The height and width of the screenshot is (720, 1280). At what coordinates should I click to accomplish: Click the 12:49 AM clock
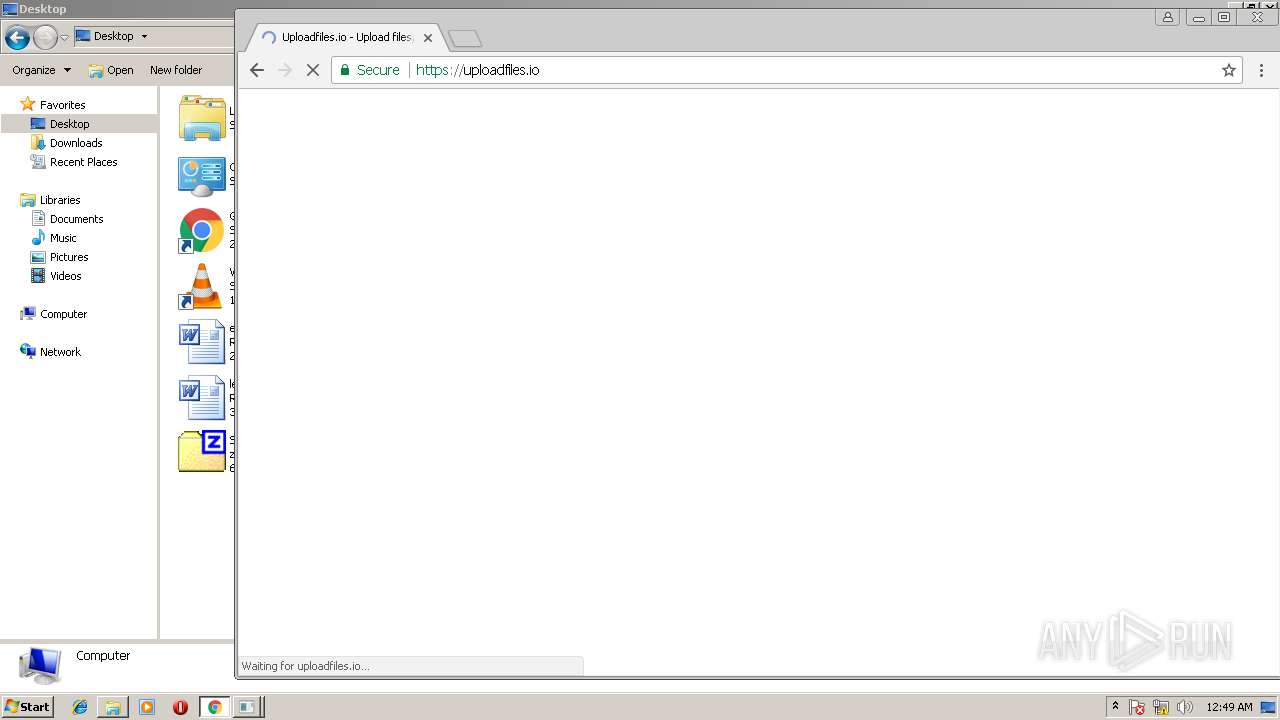pos(1229,707)
